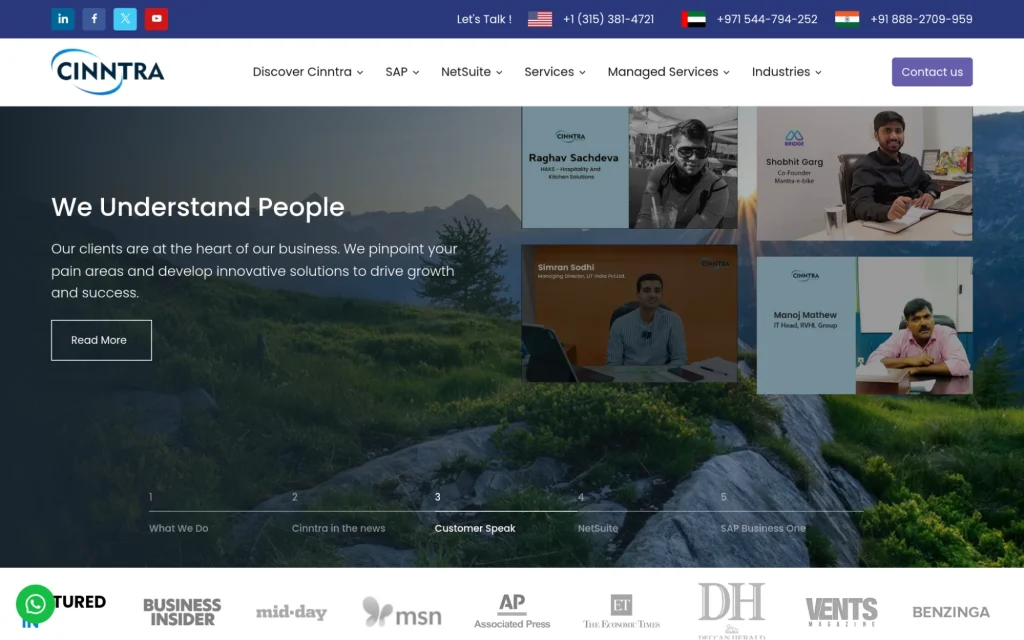
Task: Click the Contact us button
Action: pyautogui.click(x=932, y=72)
